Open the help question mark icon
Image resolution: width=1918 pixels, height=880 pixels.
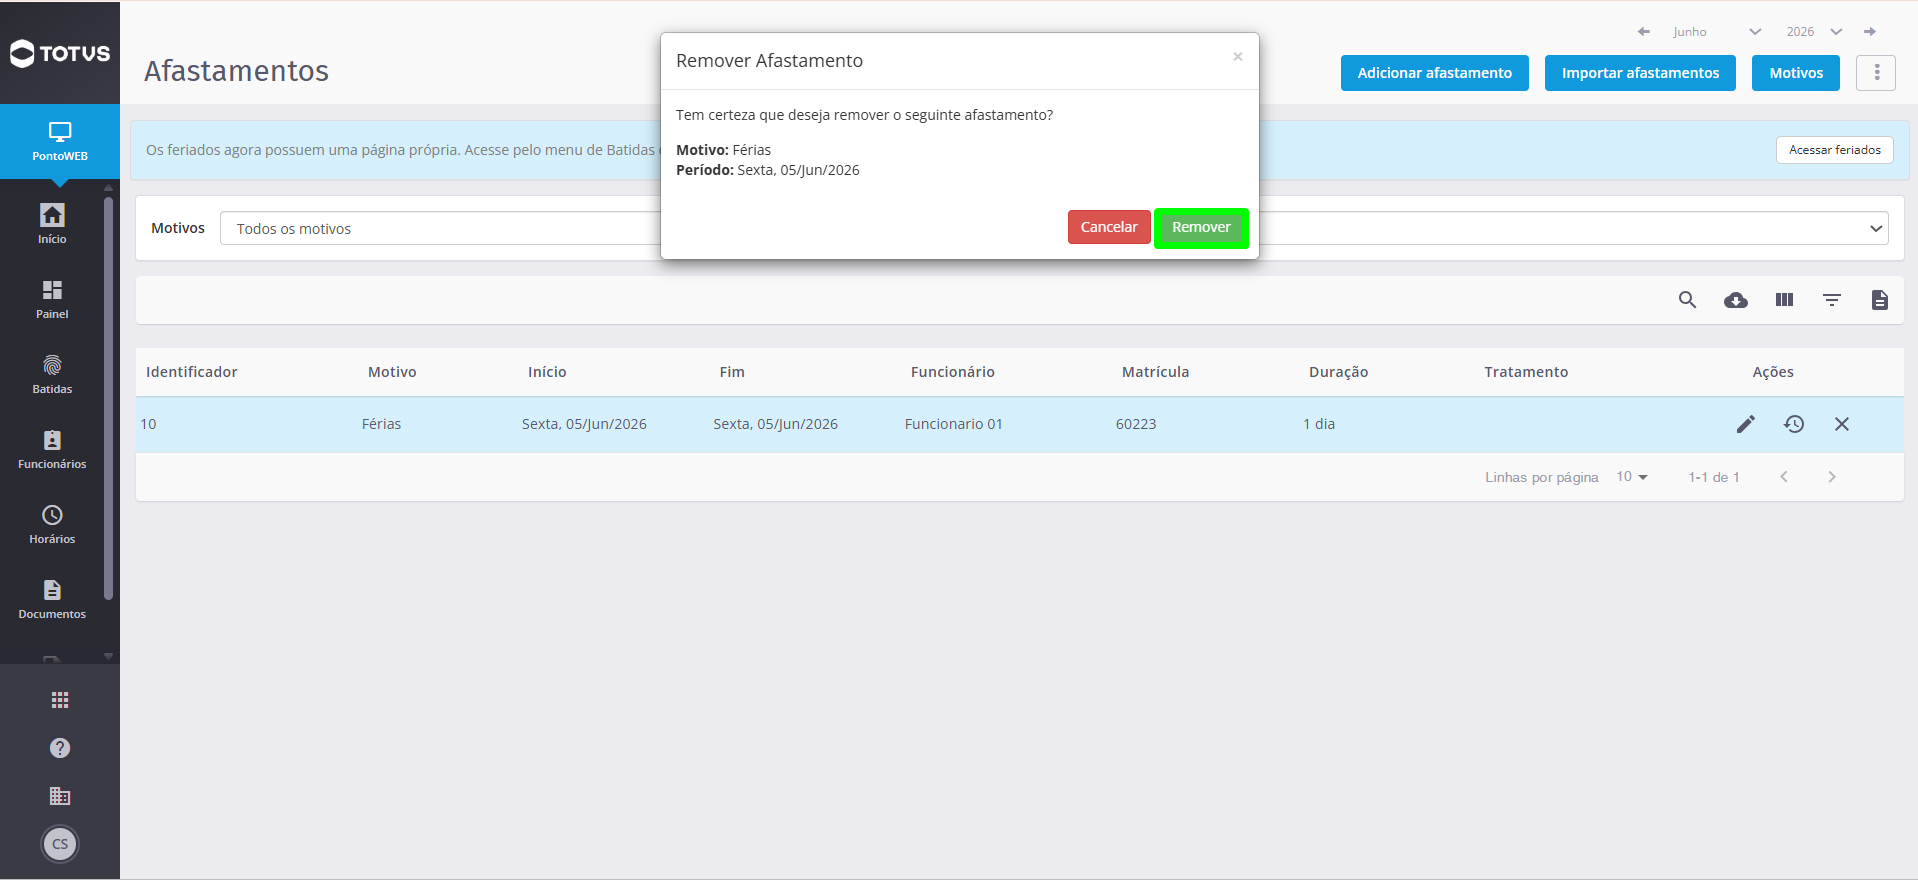[60, 748]
